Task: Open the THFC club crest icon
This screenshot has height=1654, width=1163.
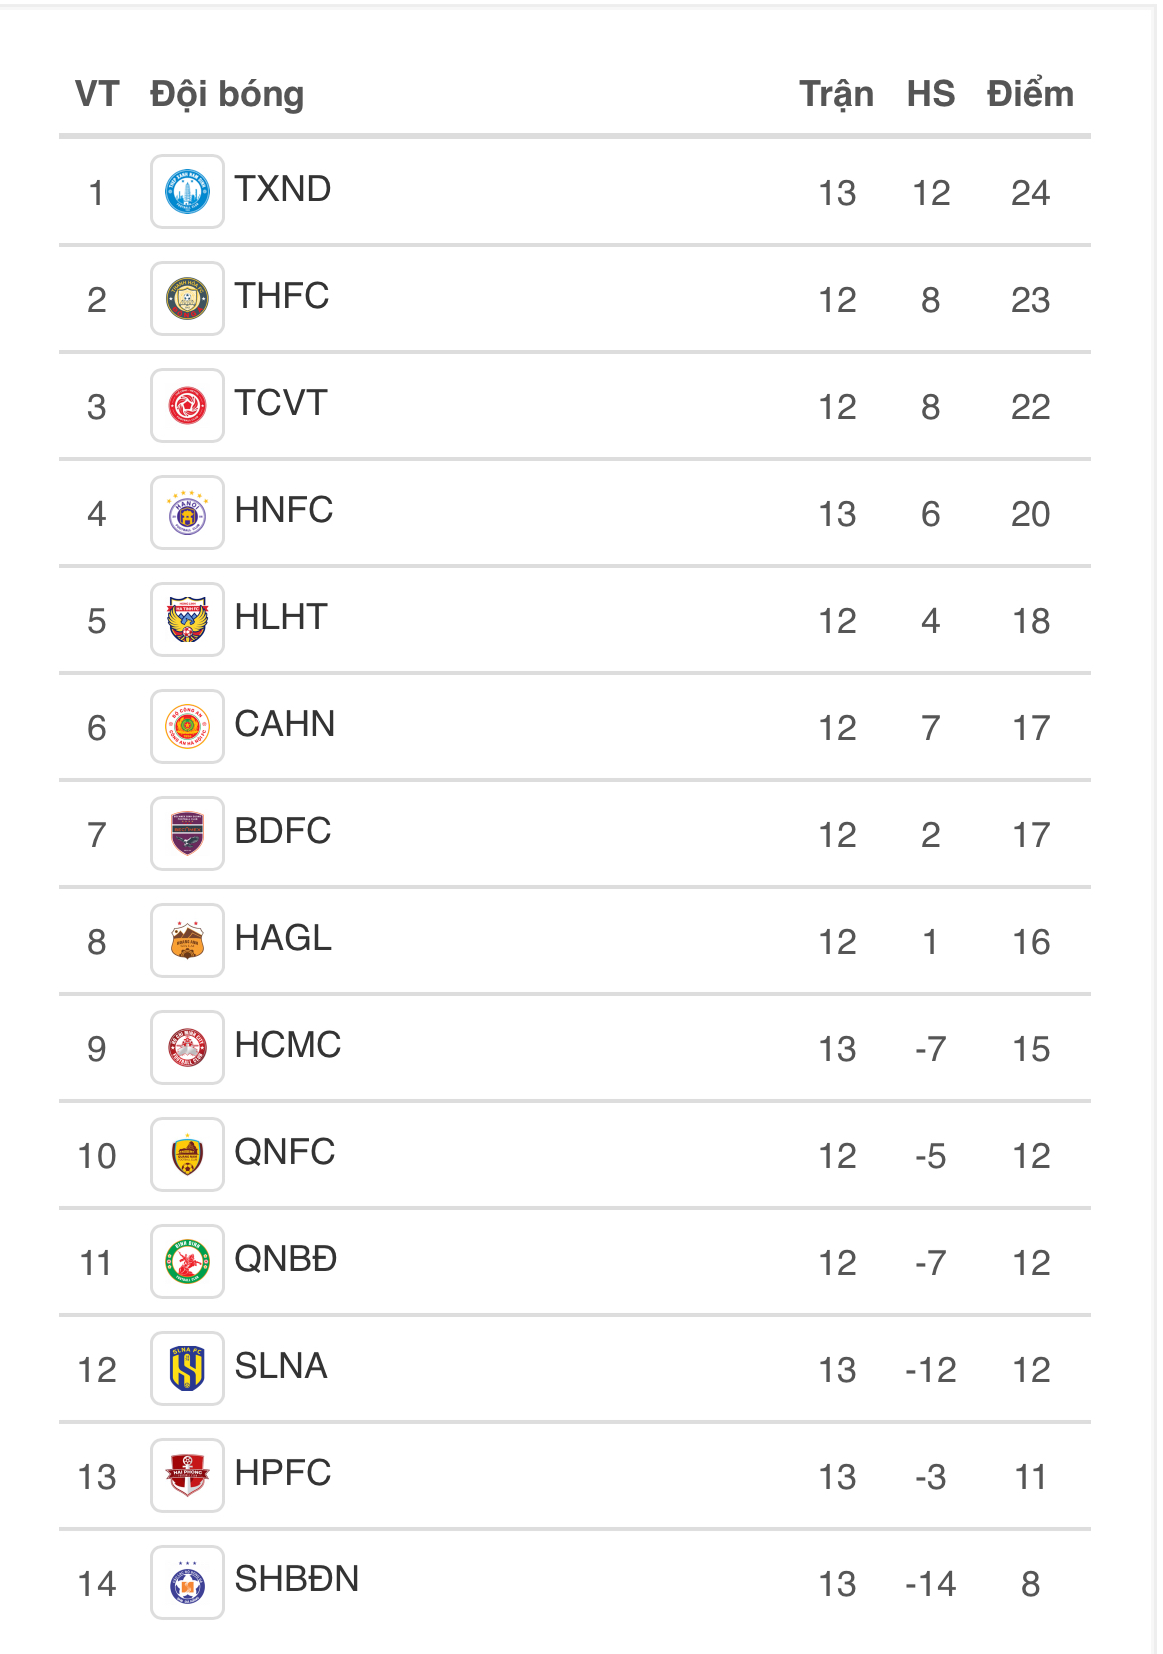Action: [187, 299]
